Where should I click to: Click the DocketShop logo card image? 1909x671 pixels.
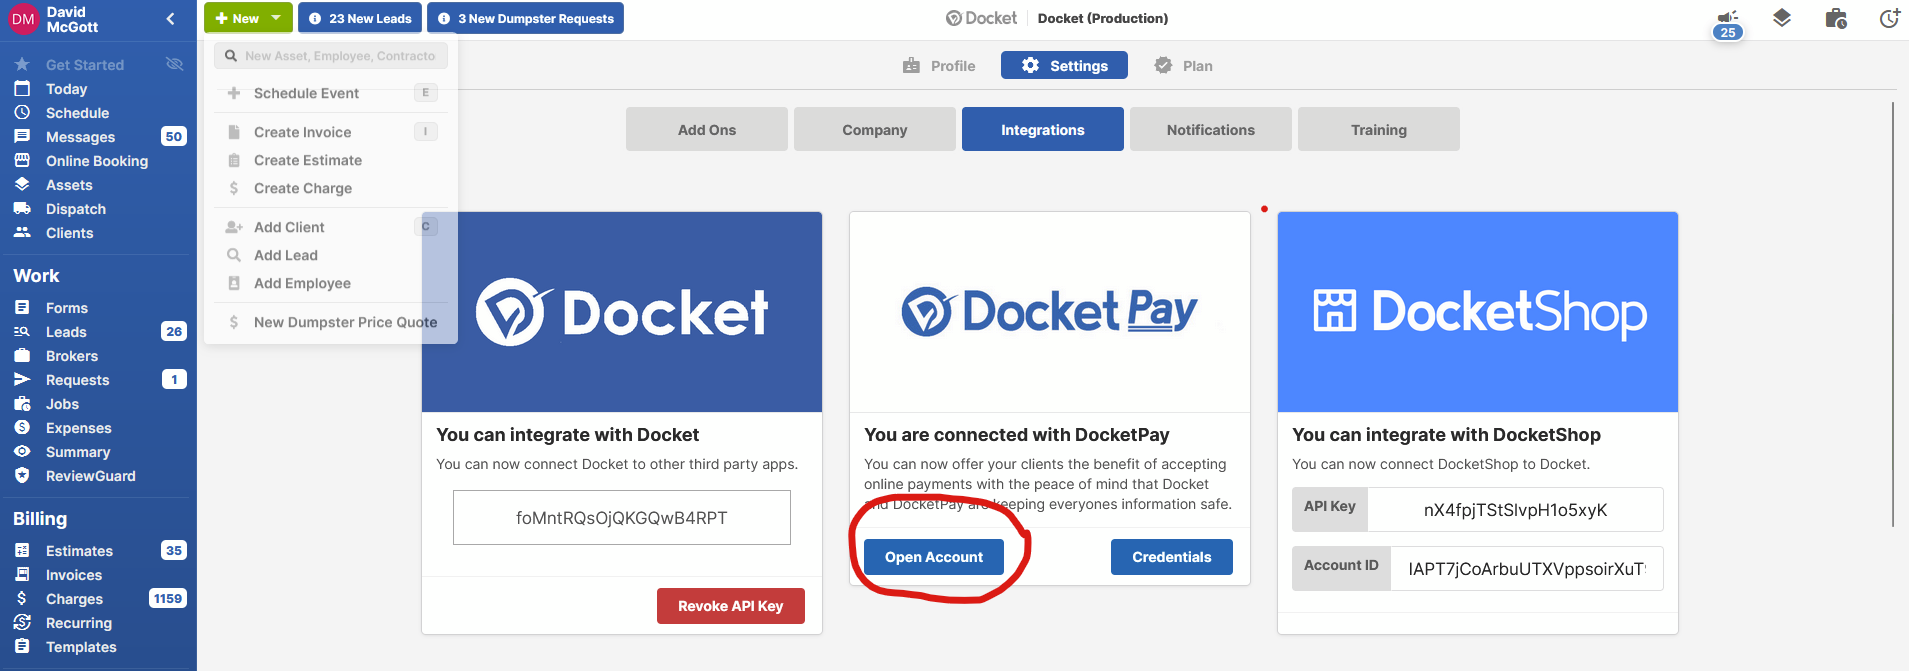1478,312
